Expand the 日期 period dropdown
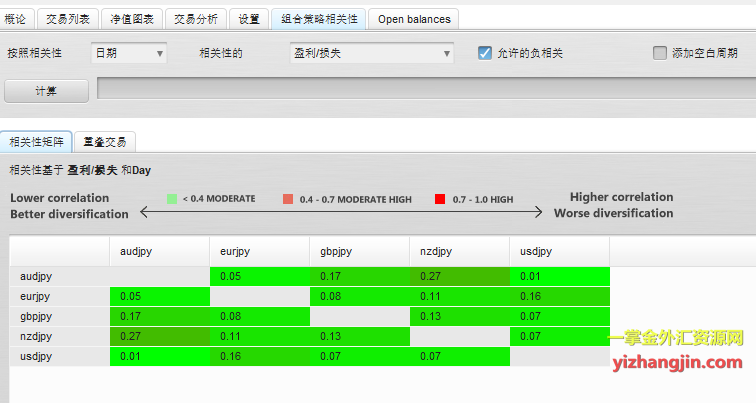756x403 pixels. point(129,53)
